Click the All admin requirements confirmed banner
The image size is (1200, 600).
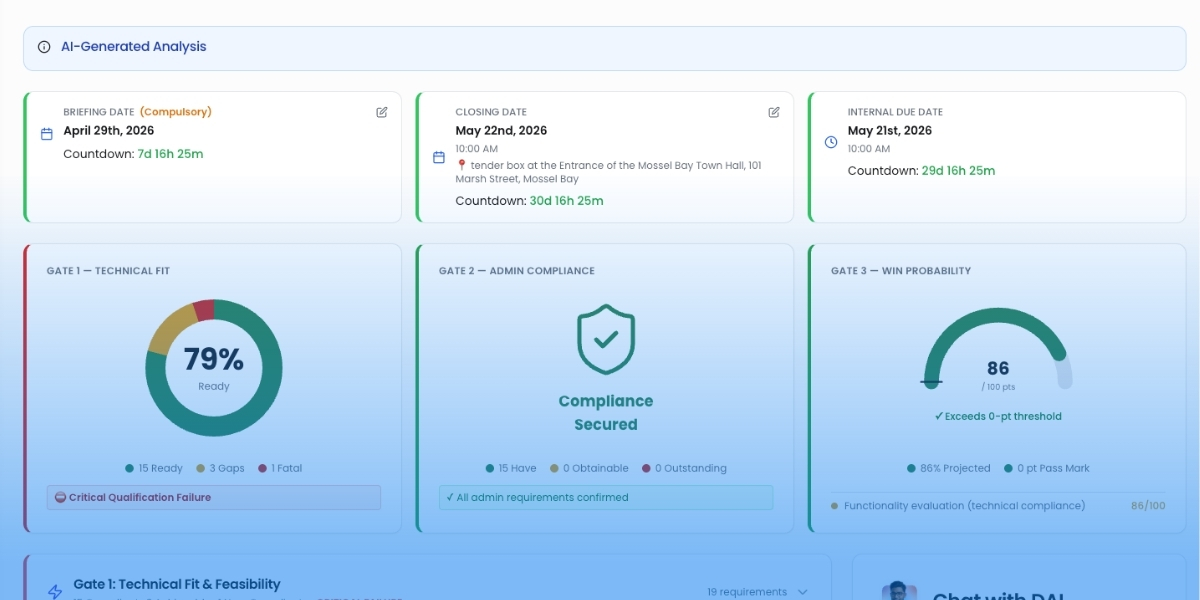coord(606,497)
